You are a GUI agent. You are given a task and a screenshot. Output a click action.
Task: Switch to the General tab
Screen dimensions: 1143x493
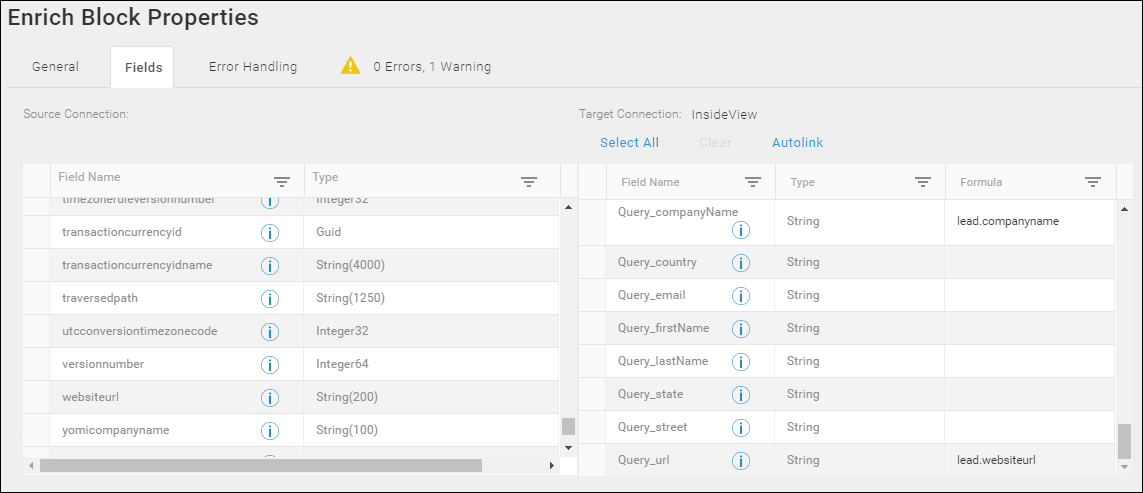click(55, 66)
